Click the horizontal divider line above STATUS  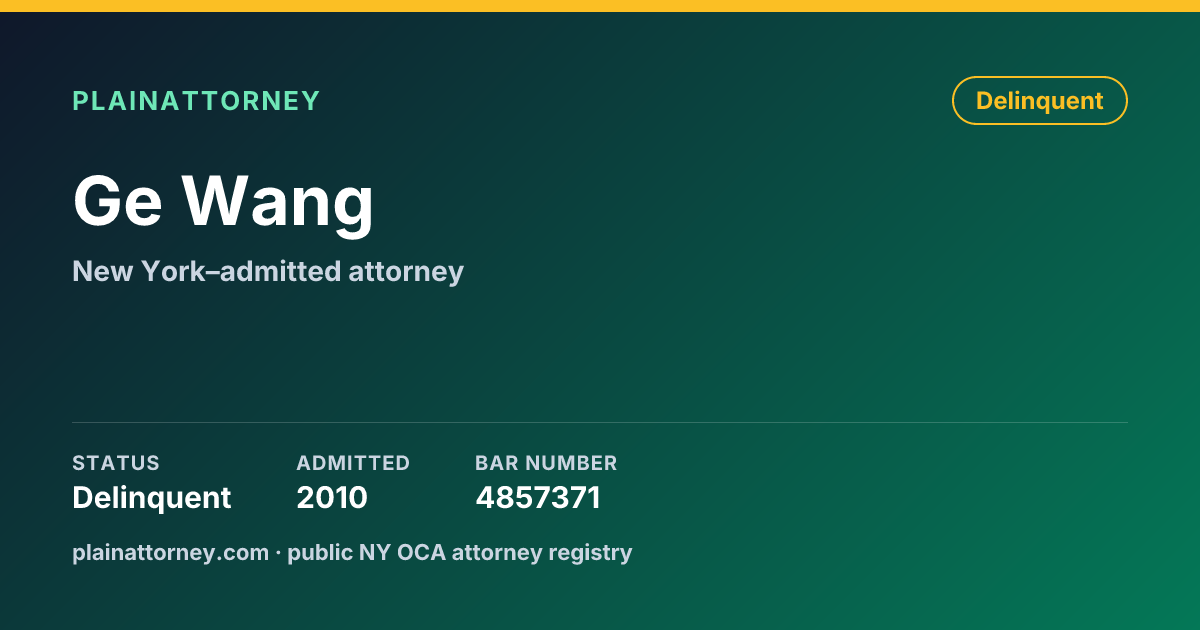[x=600, y=422]
